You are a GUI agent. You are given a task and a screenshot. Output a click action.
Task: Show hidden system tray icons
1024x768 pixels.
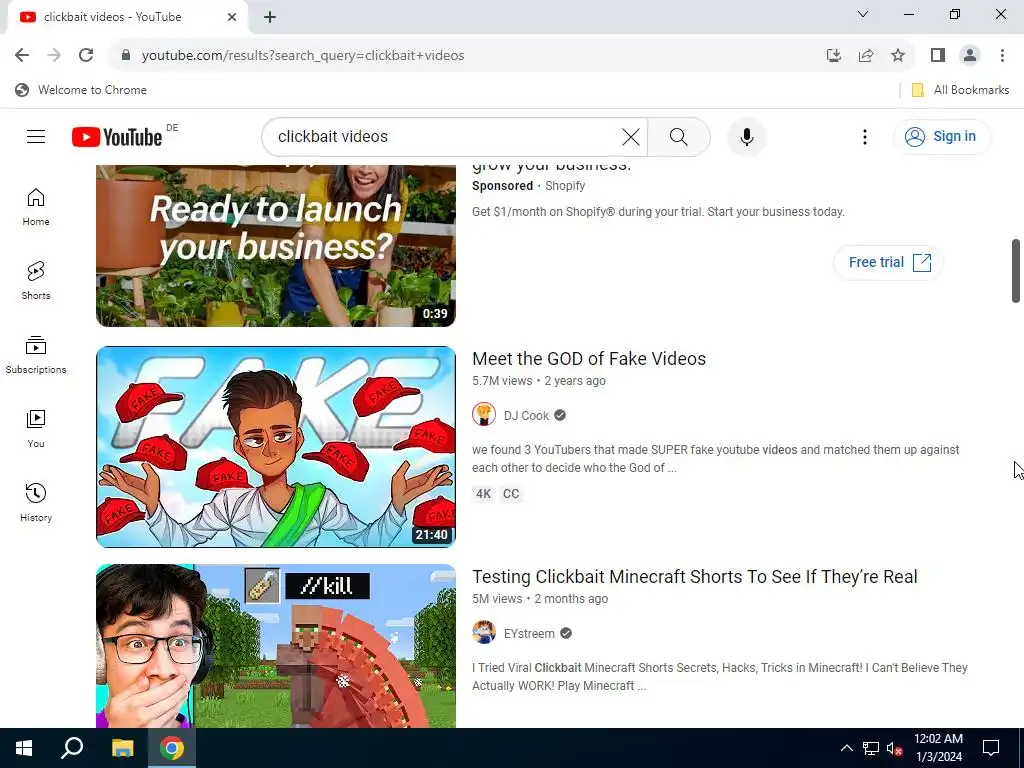click(x=846, y=748)
